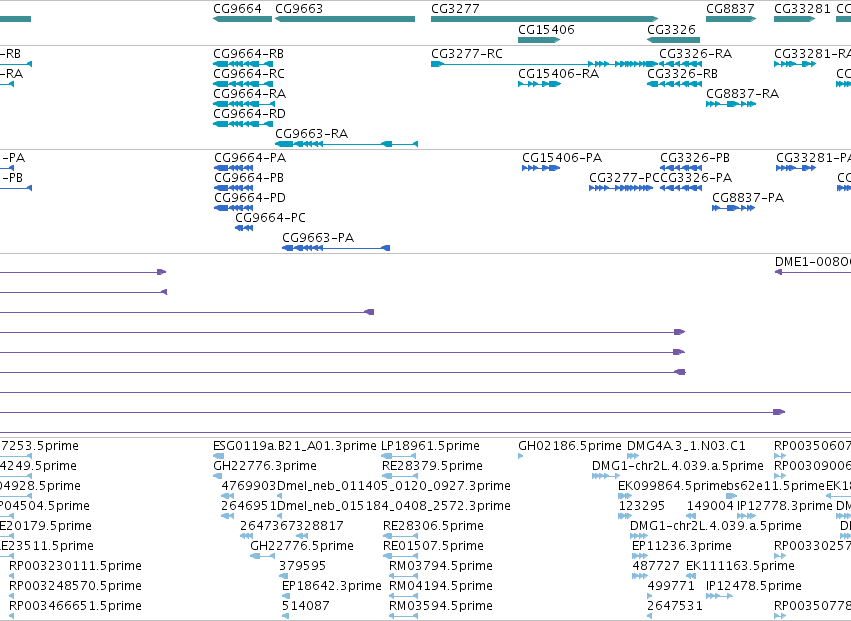Click transcript label CG9664-RA
Image resolution: width=851 pixels, height=621 pixels.
click(250, 94)
